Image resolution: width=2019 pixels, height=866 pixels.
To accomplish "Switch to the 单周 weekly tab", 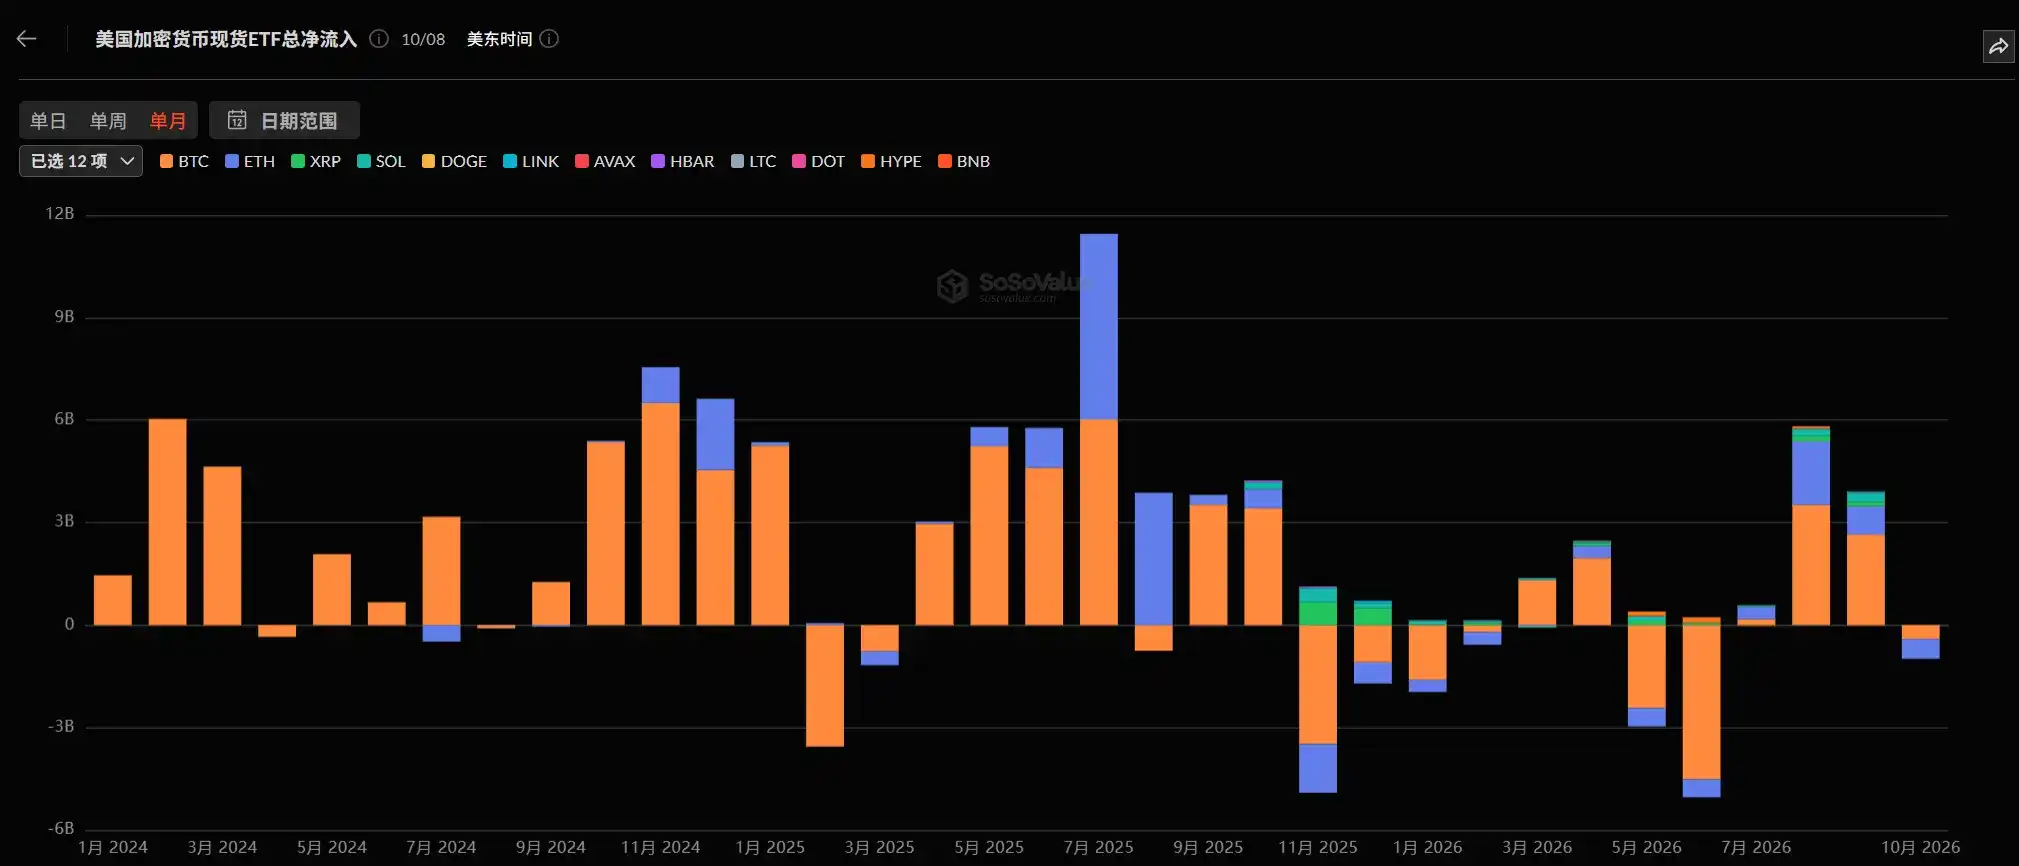I will 108,121.
